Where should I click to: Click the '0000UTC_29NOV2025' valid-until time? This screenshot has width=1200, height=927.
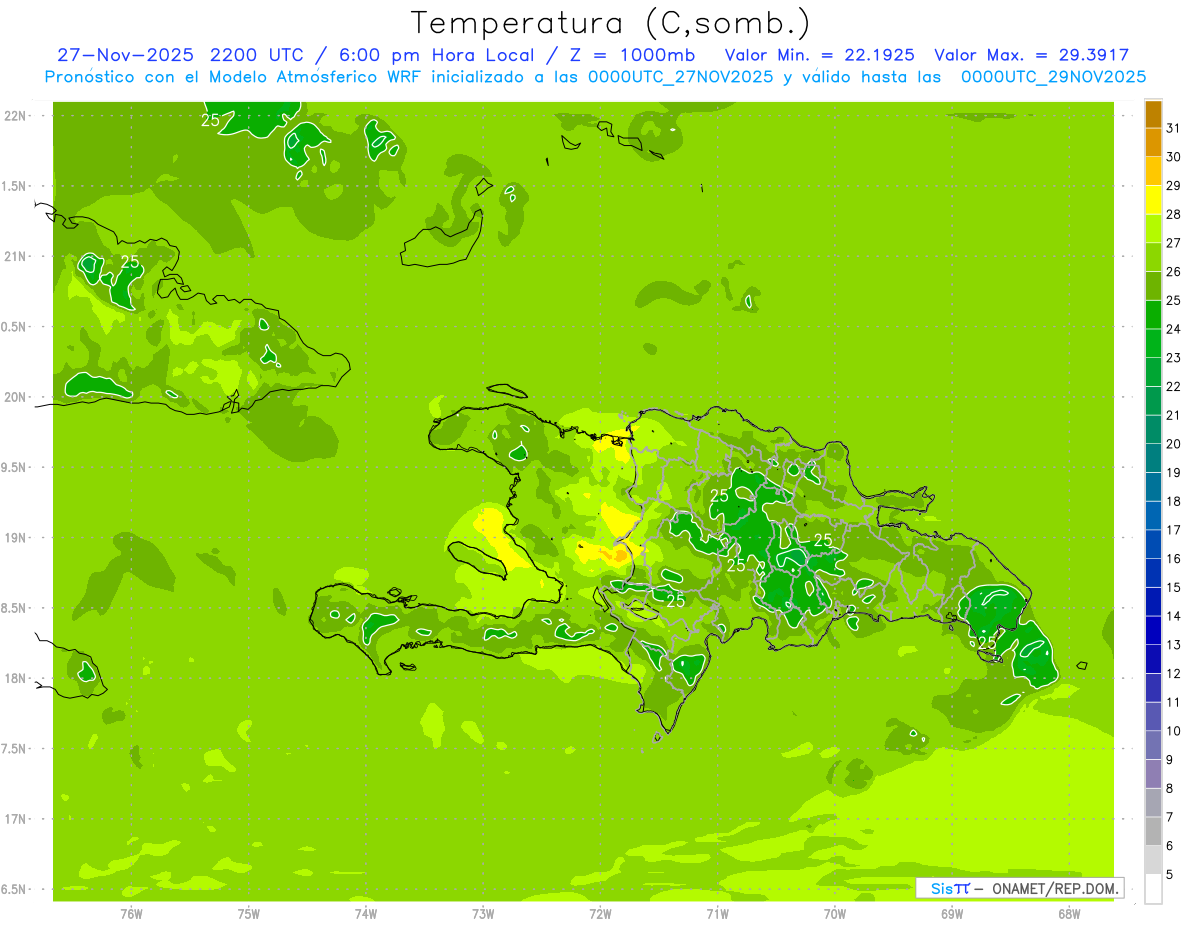(x=1053, y=77)
